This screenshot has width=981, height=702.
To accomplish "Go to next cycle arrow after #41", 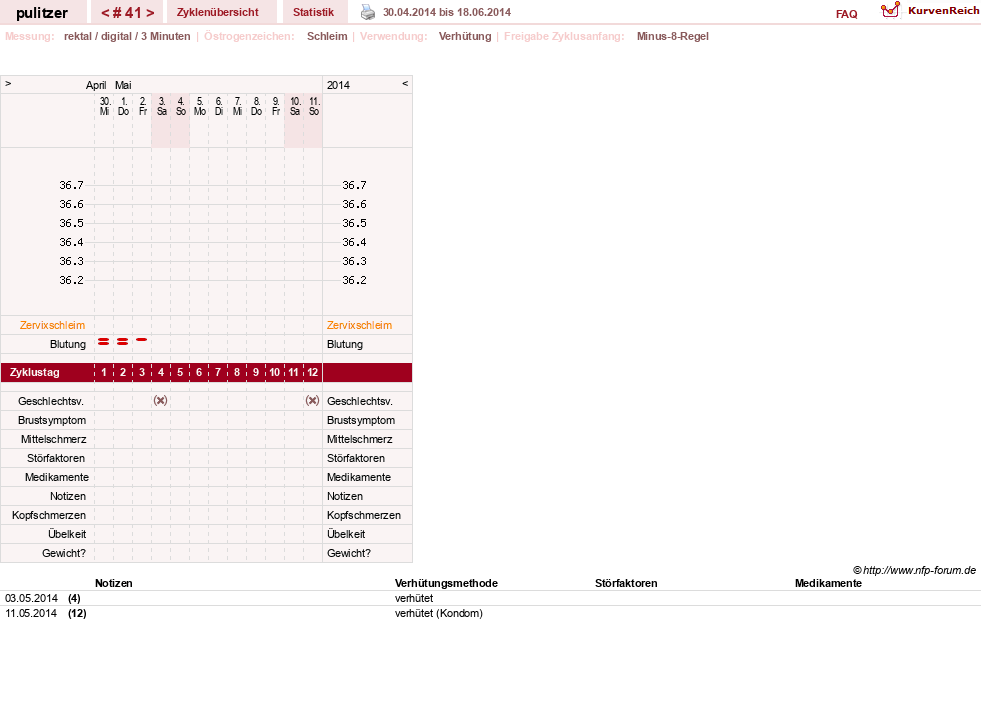I will pyautogui.click(x=150, y=13).
